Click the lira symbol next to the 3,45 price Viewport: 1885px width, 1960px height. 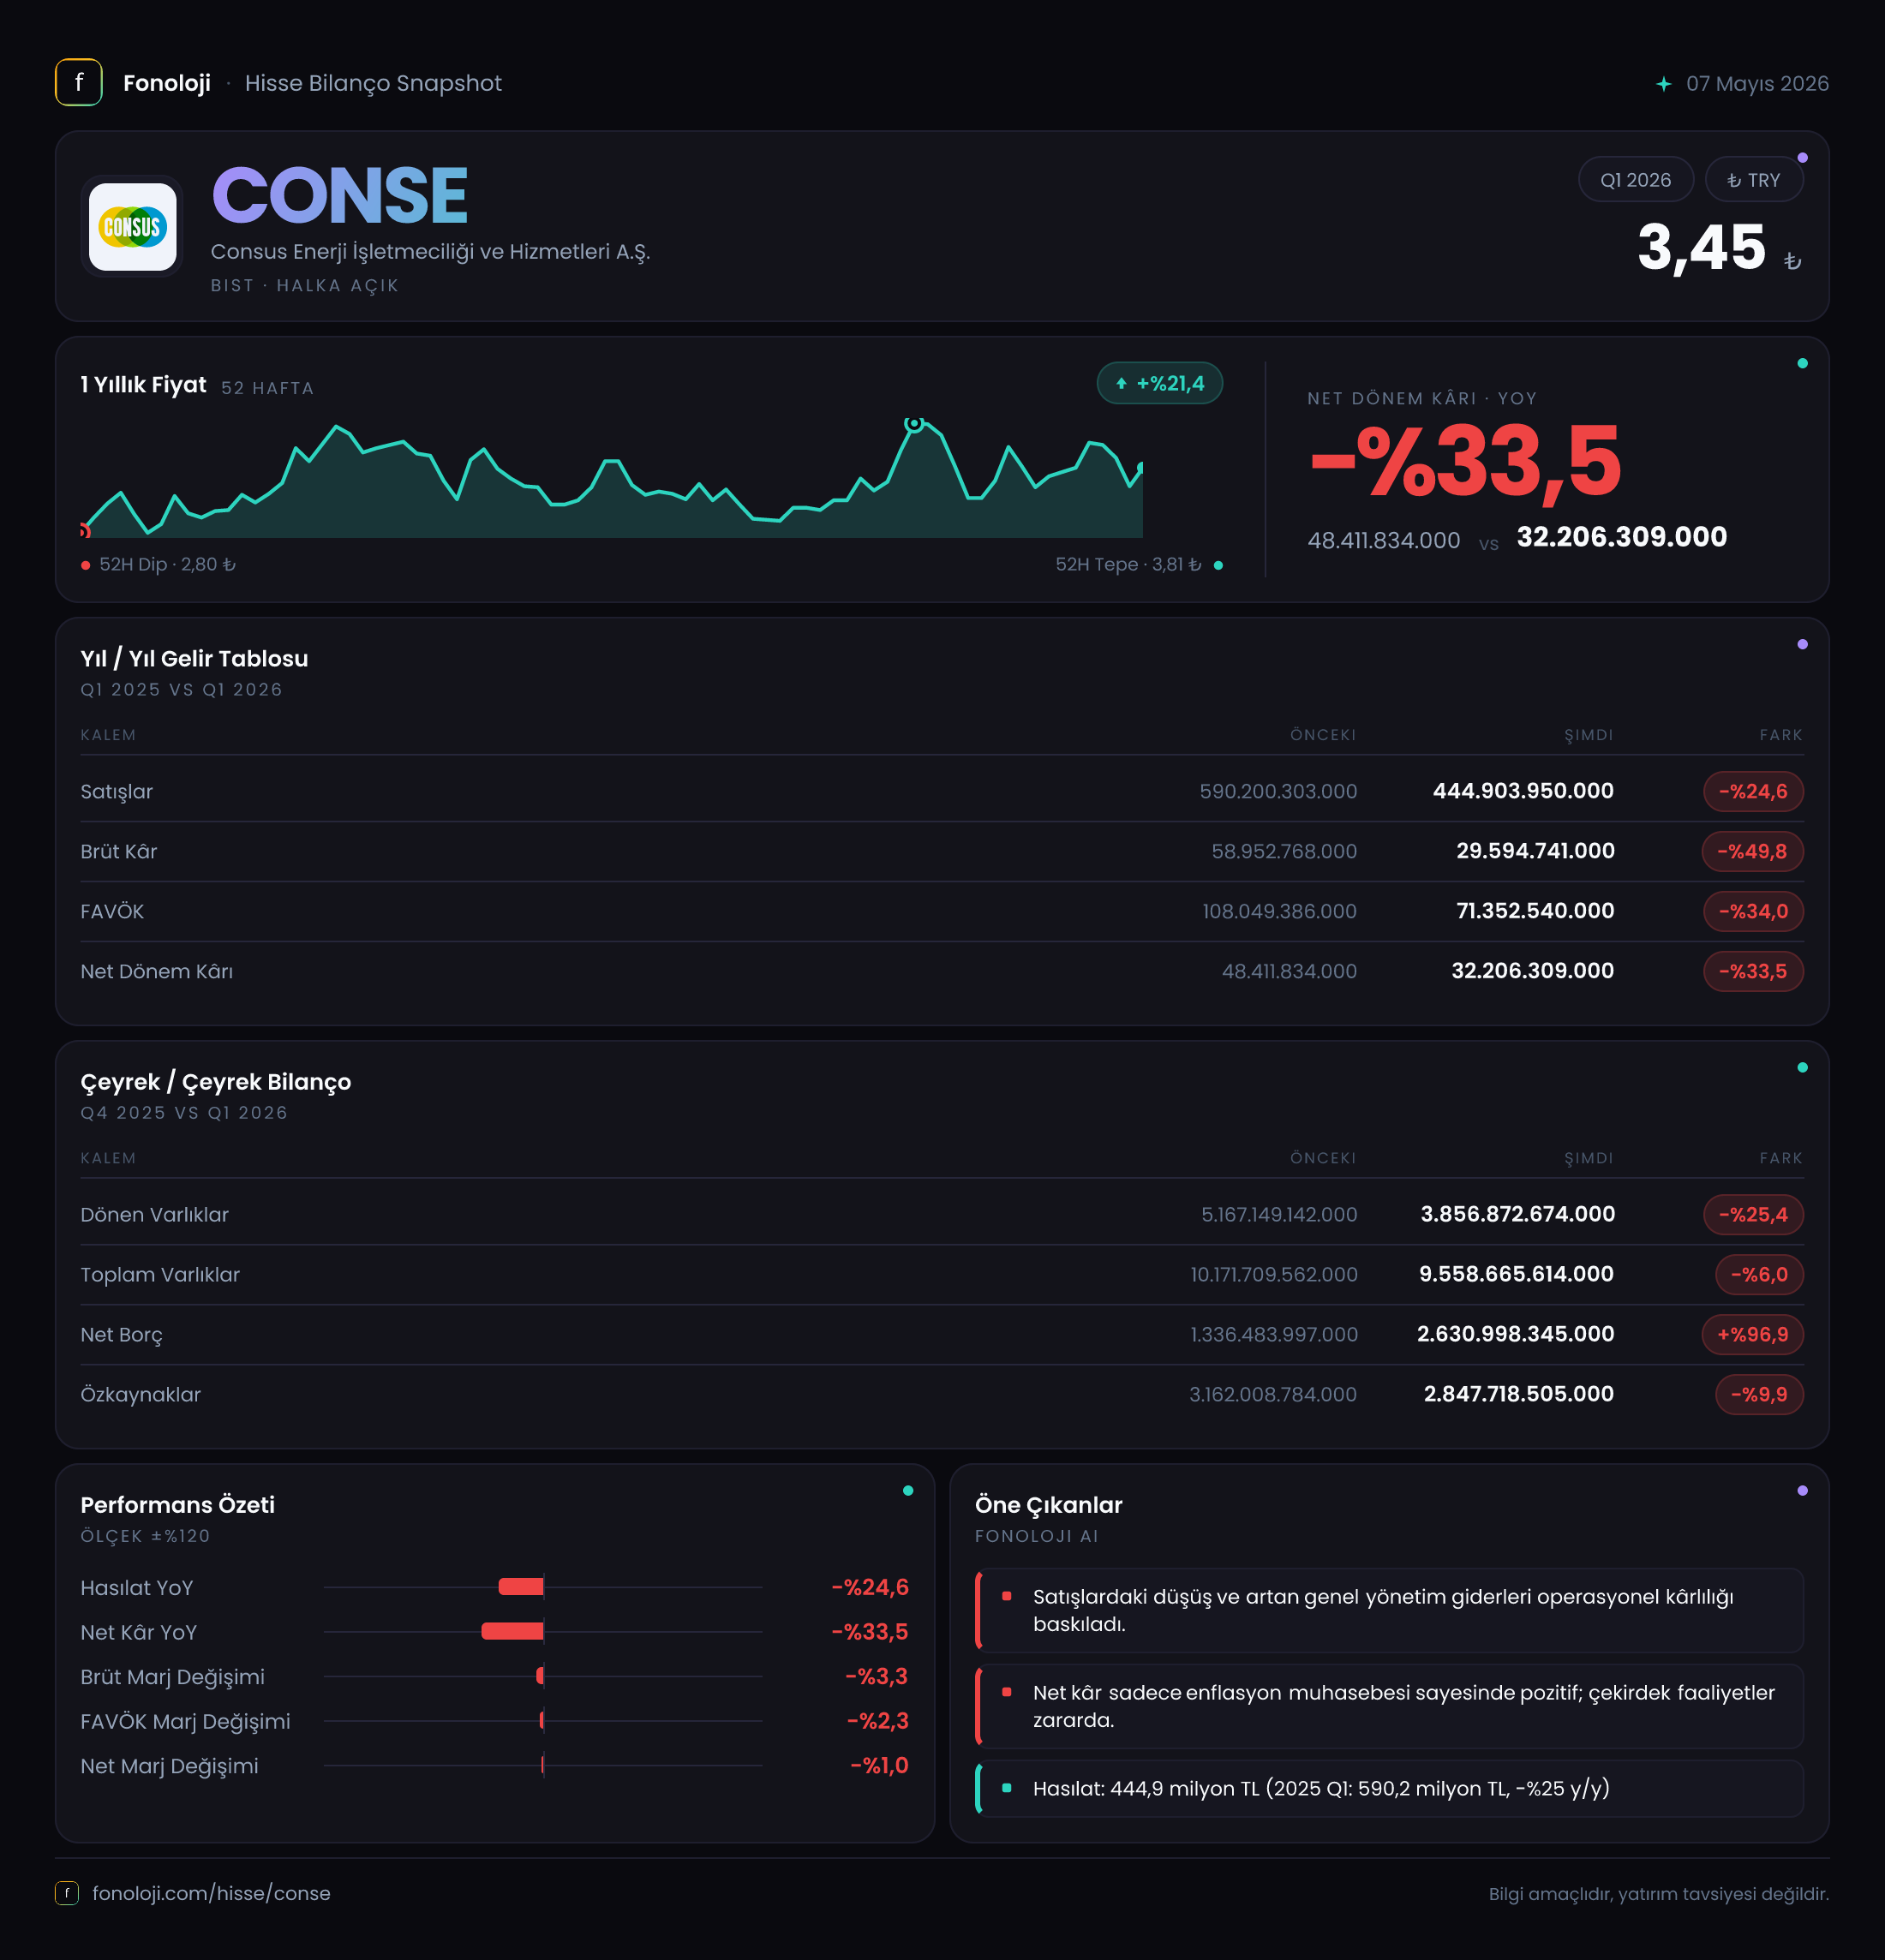[1792, 261]
